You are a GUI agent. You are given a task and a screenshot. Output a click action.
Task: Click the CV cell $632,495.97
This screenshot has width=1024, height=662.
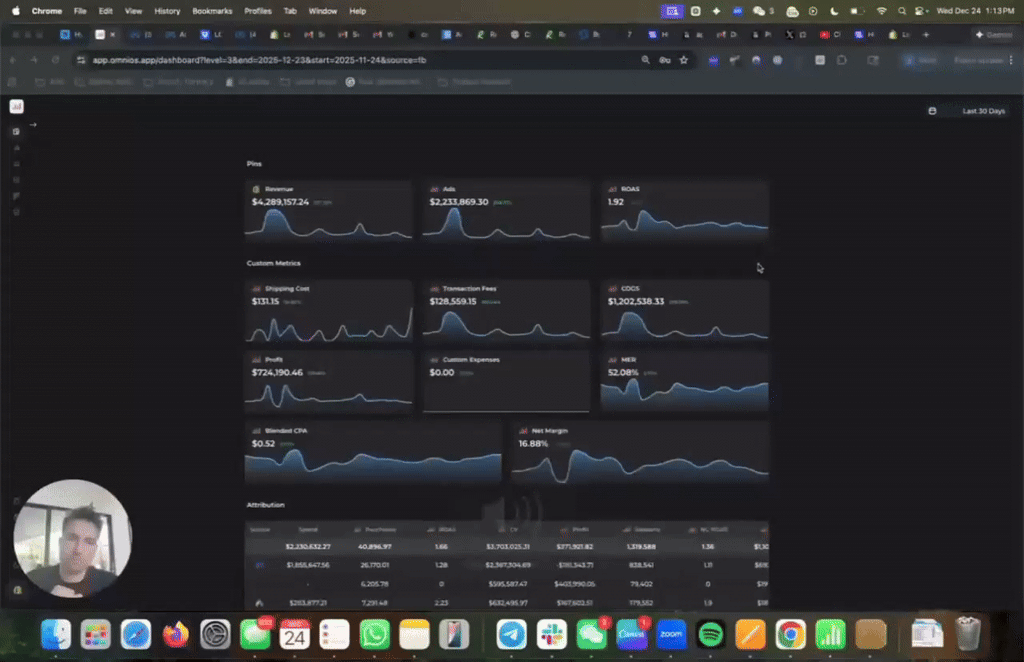pyautogui.click(x=507, y=603)
